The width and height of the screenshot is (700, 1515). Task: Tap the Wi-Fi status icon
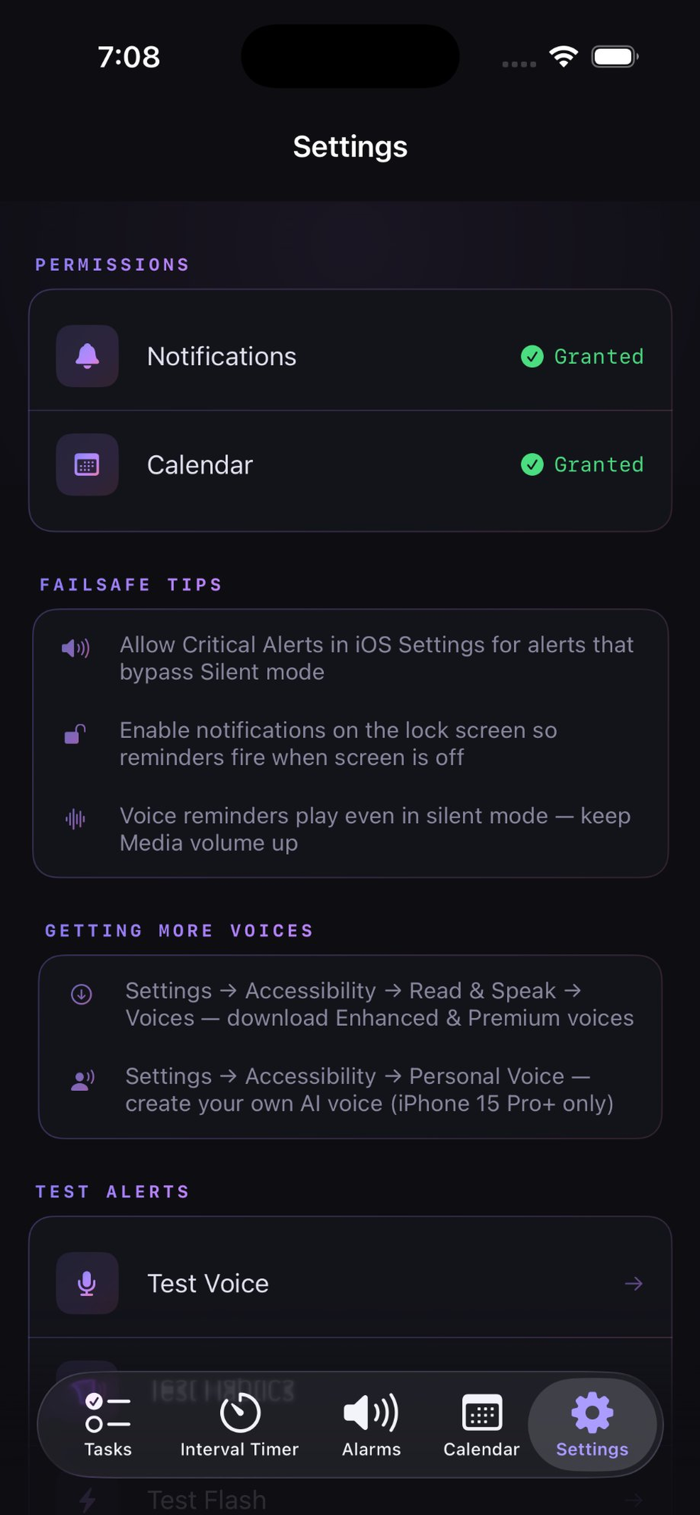[x=564, y=57]
